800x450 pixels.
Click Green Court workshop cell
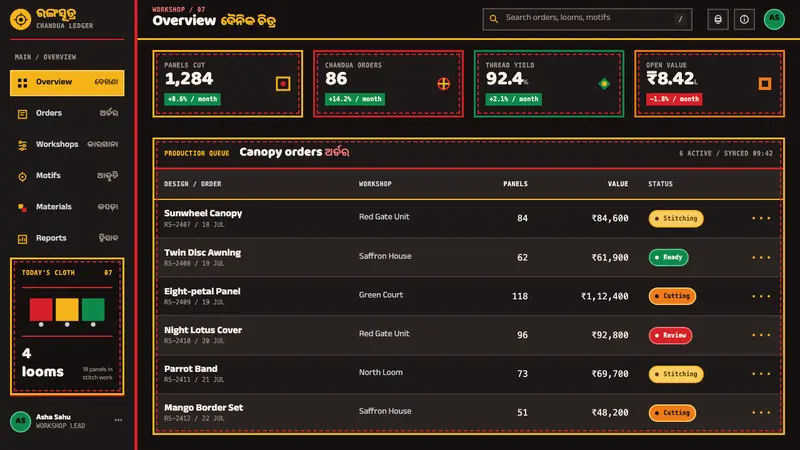pos(381,295)
